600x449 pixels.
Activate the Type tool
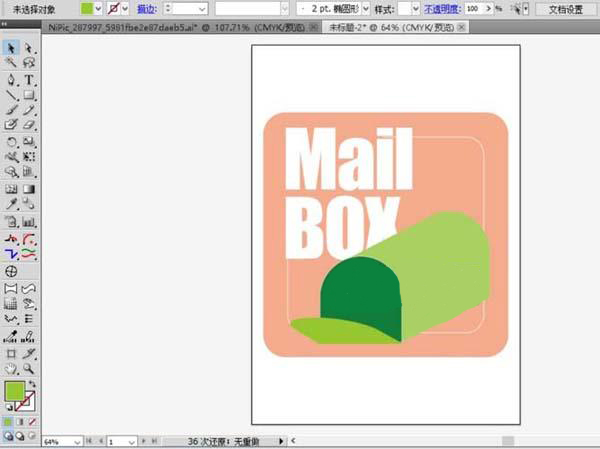(x=29, y=80)
